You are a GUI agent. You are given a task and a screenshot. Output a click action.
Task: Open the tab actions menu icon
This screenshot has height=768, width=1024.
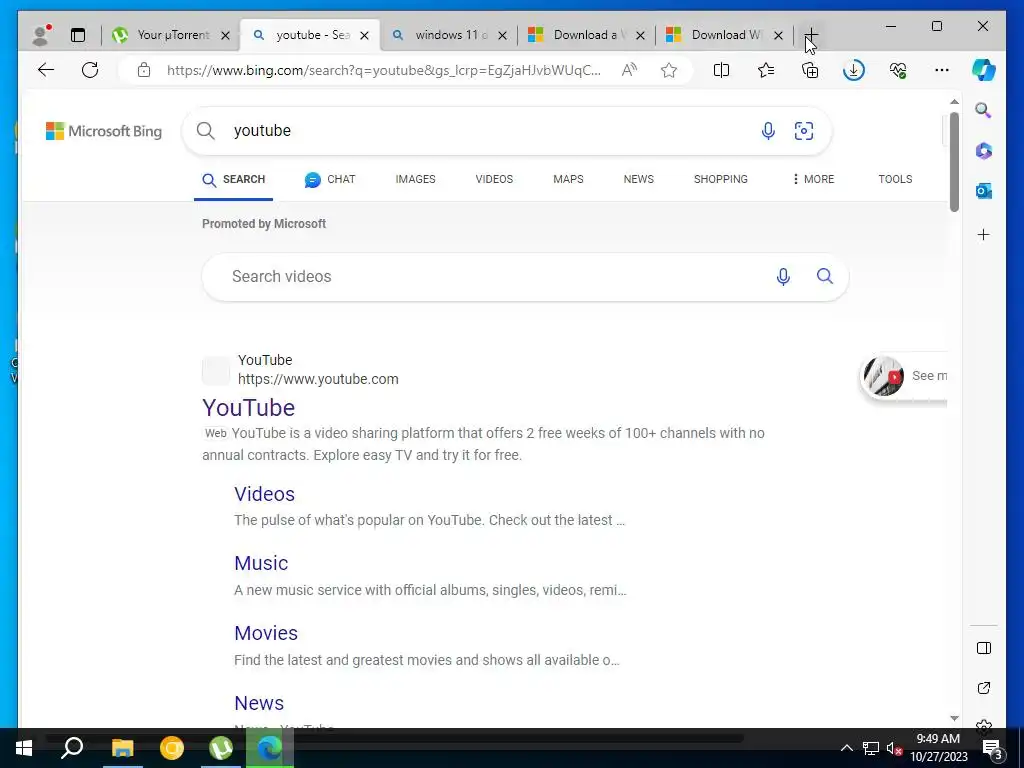pos(78,35)
